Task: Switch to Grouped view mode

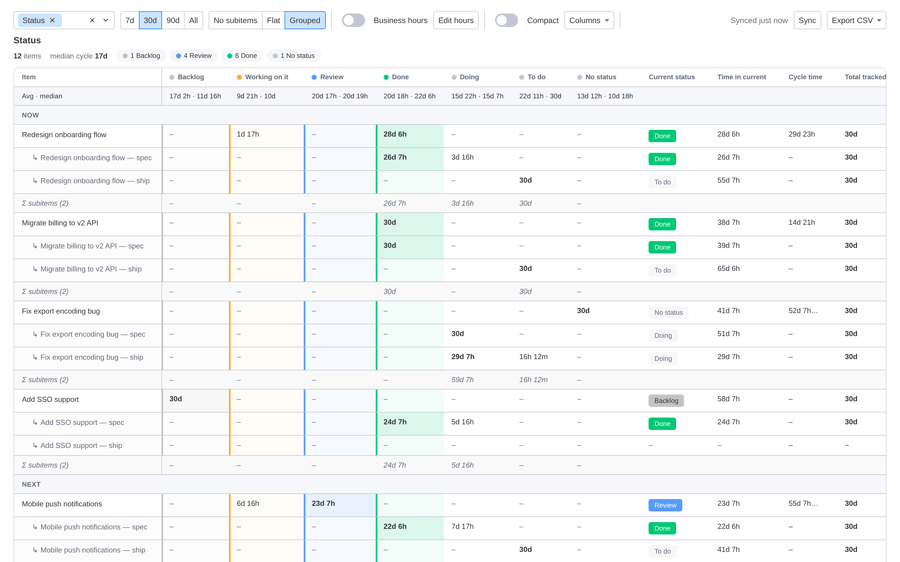Action: coord(305,20)
